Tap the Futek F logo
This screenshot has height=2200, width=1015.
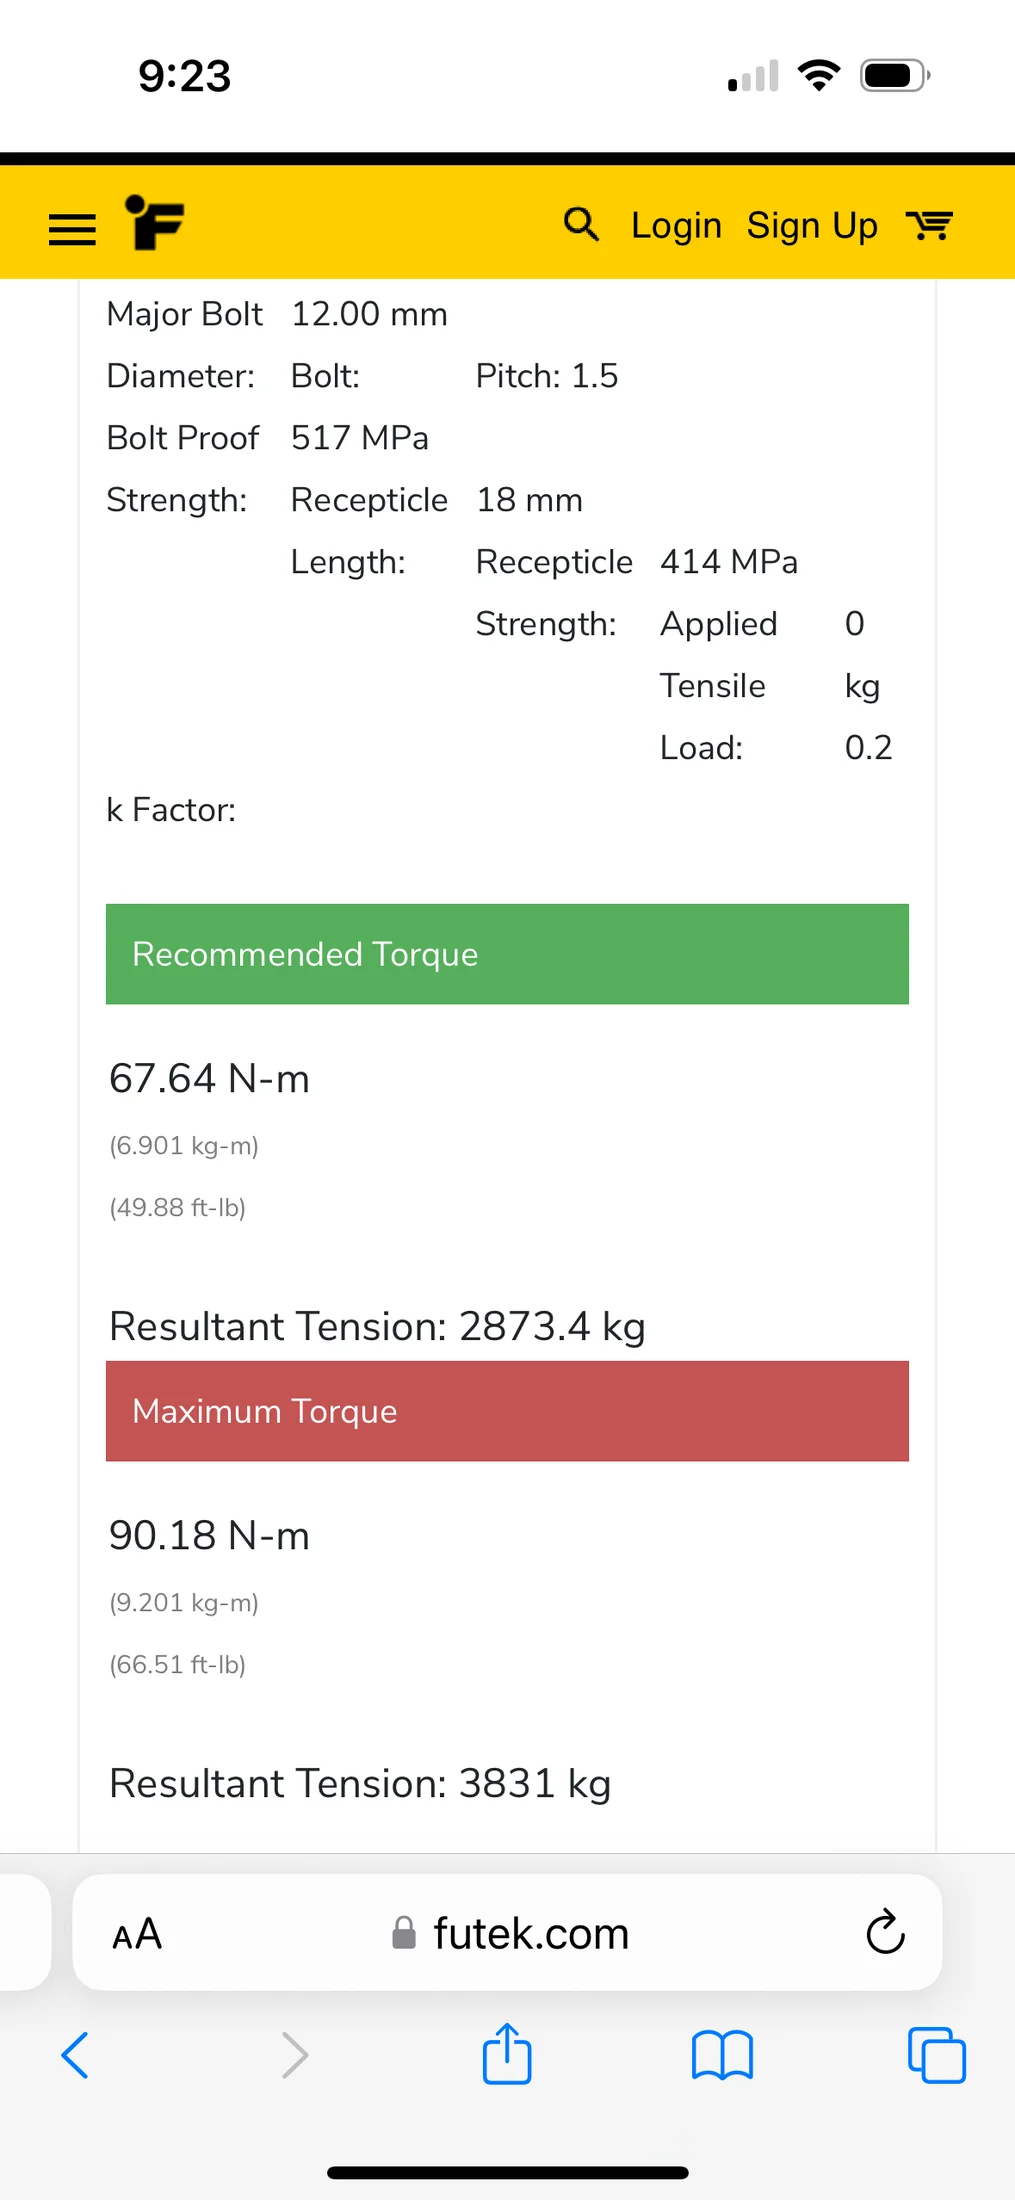154,222
